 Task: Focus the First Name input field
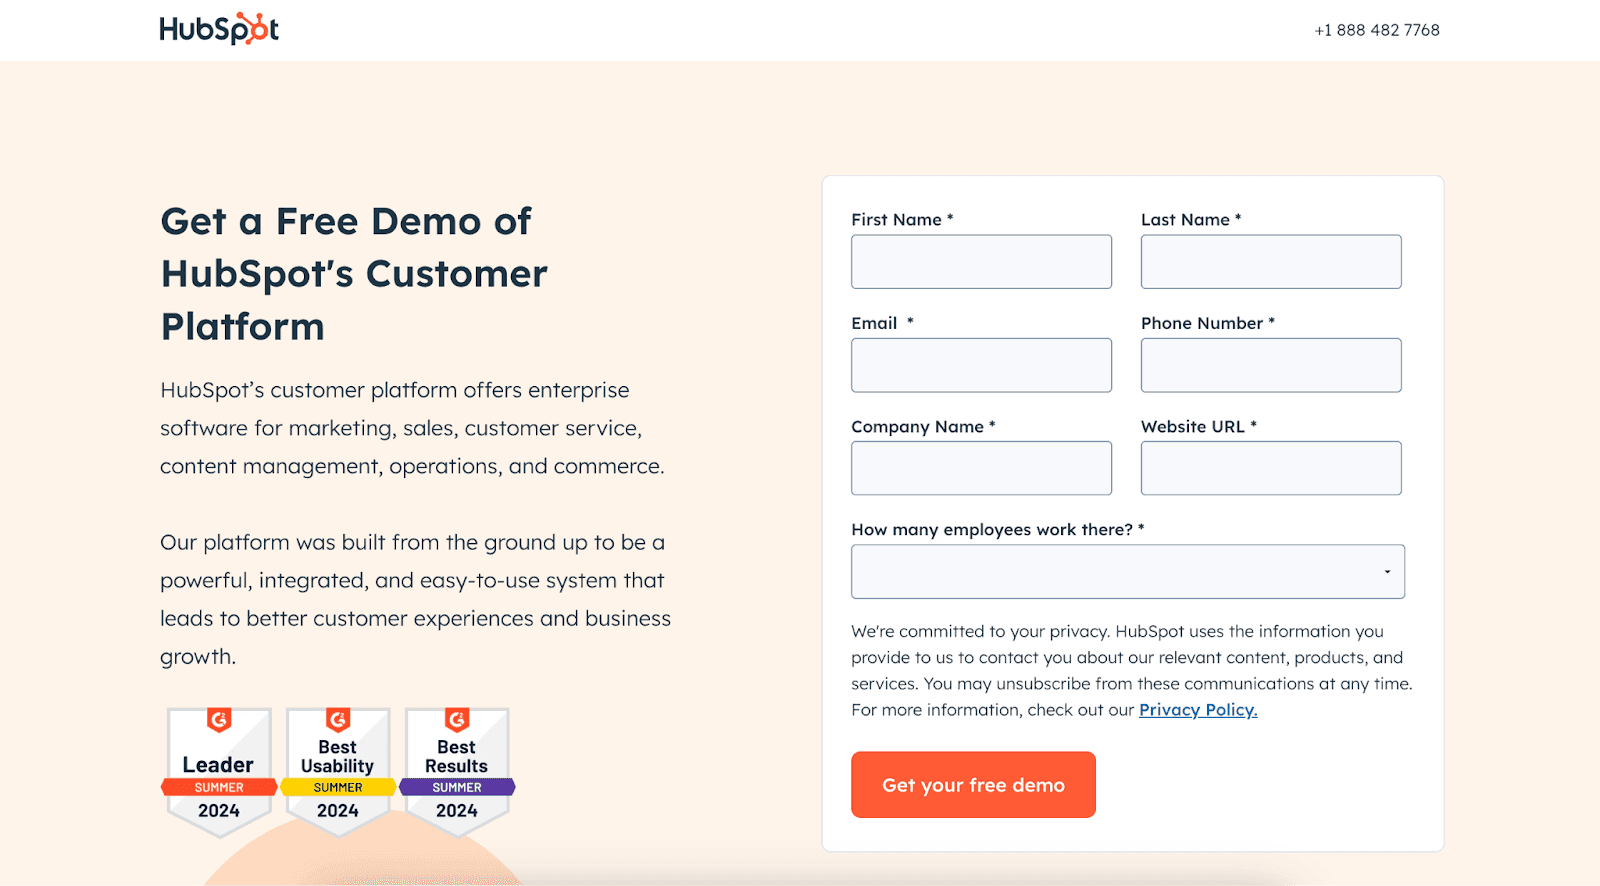pos(981,262)
